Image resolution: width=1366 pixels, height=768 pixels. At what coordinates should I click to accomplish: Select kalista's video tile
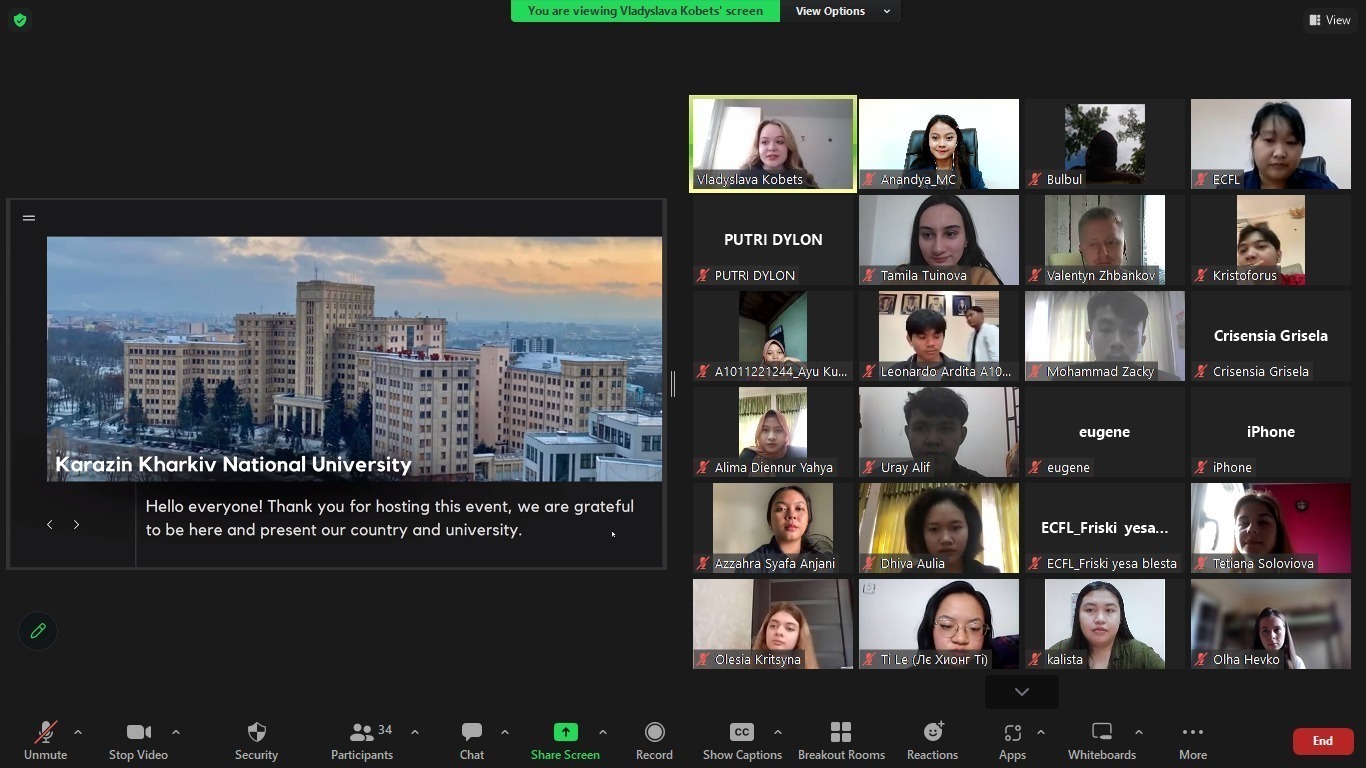tap(1105, 624)
